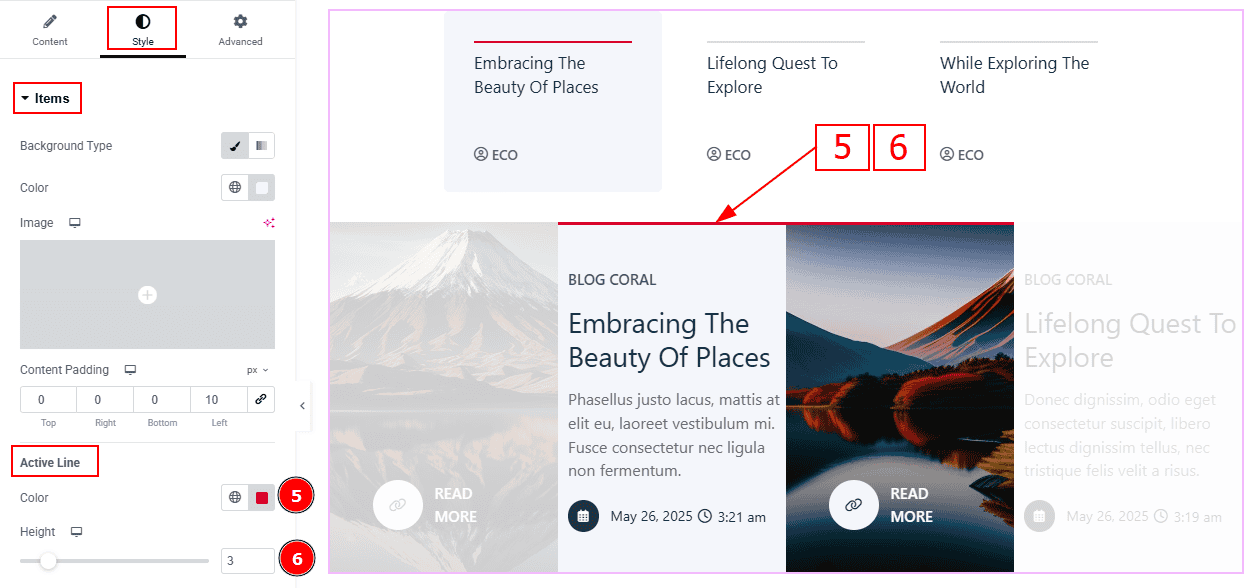The width and height of the screenshot is (1253, 588).
Task: Select gradient background type icon
Action: point(261,146)
